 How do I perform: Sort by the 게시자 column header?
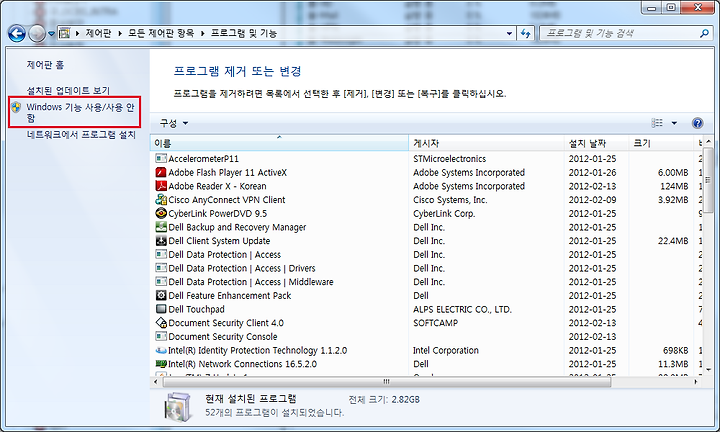pyautogui.click(x=486, y=143)
